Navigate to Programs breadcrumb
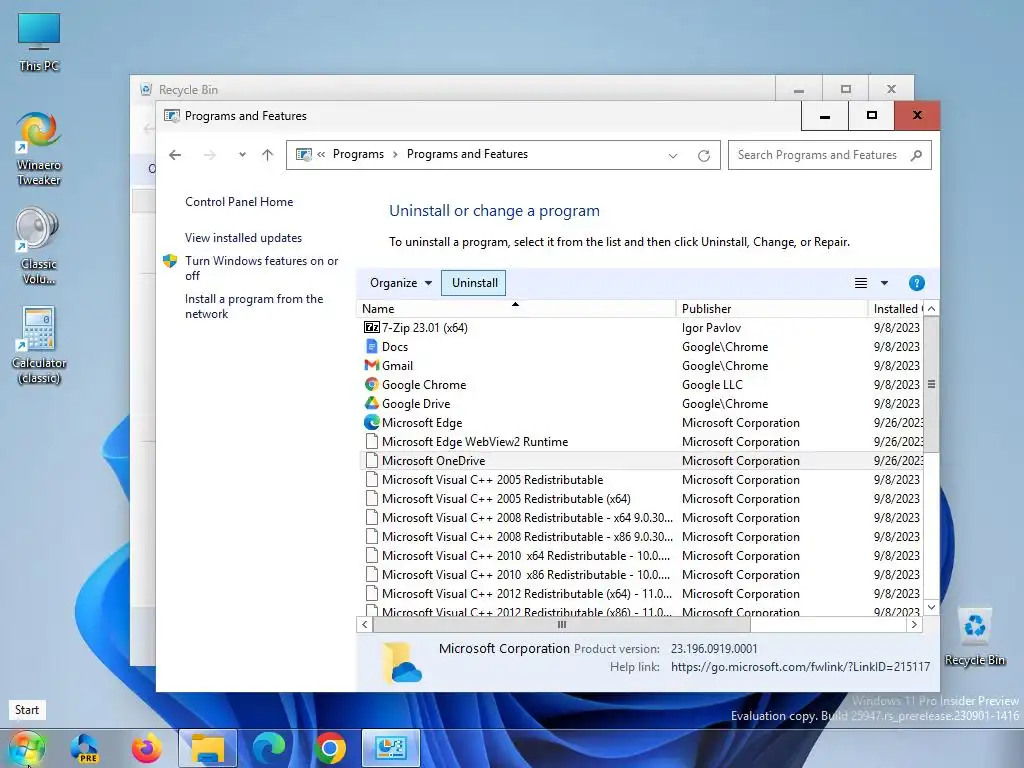The image size is (1024, 768). [x=358, y=154]
